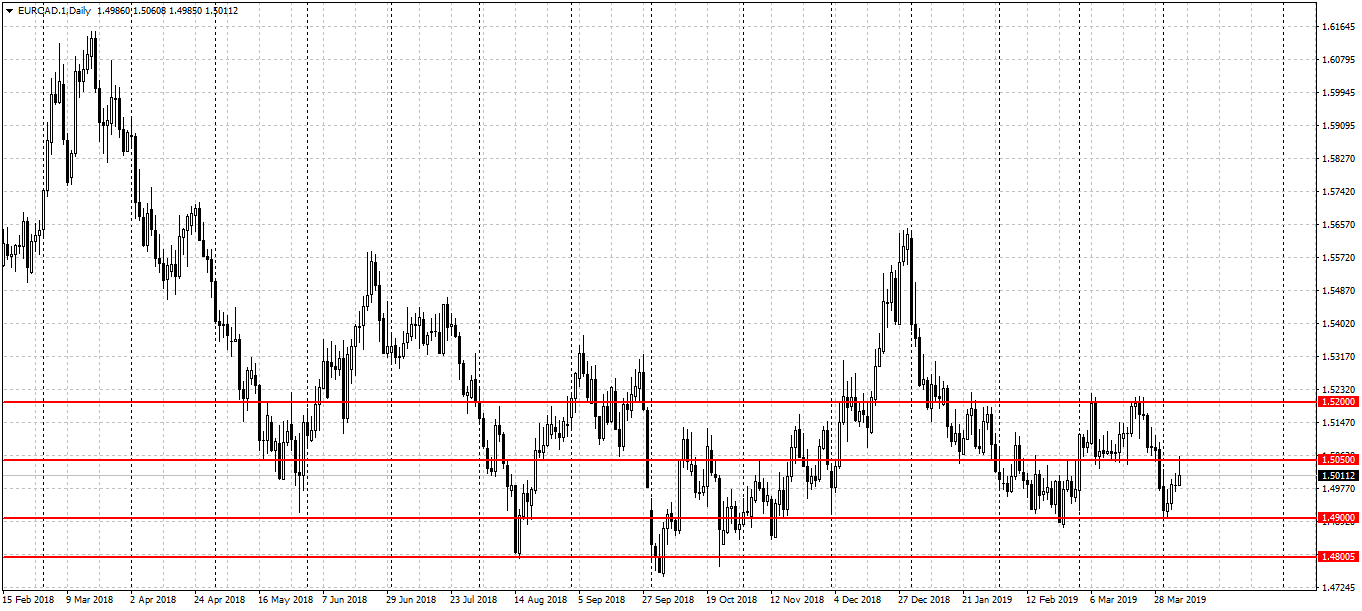
Task: Select the red horizontal line at 1.49000
Action: coord(658,518)
